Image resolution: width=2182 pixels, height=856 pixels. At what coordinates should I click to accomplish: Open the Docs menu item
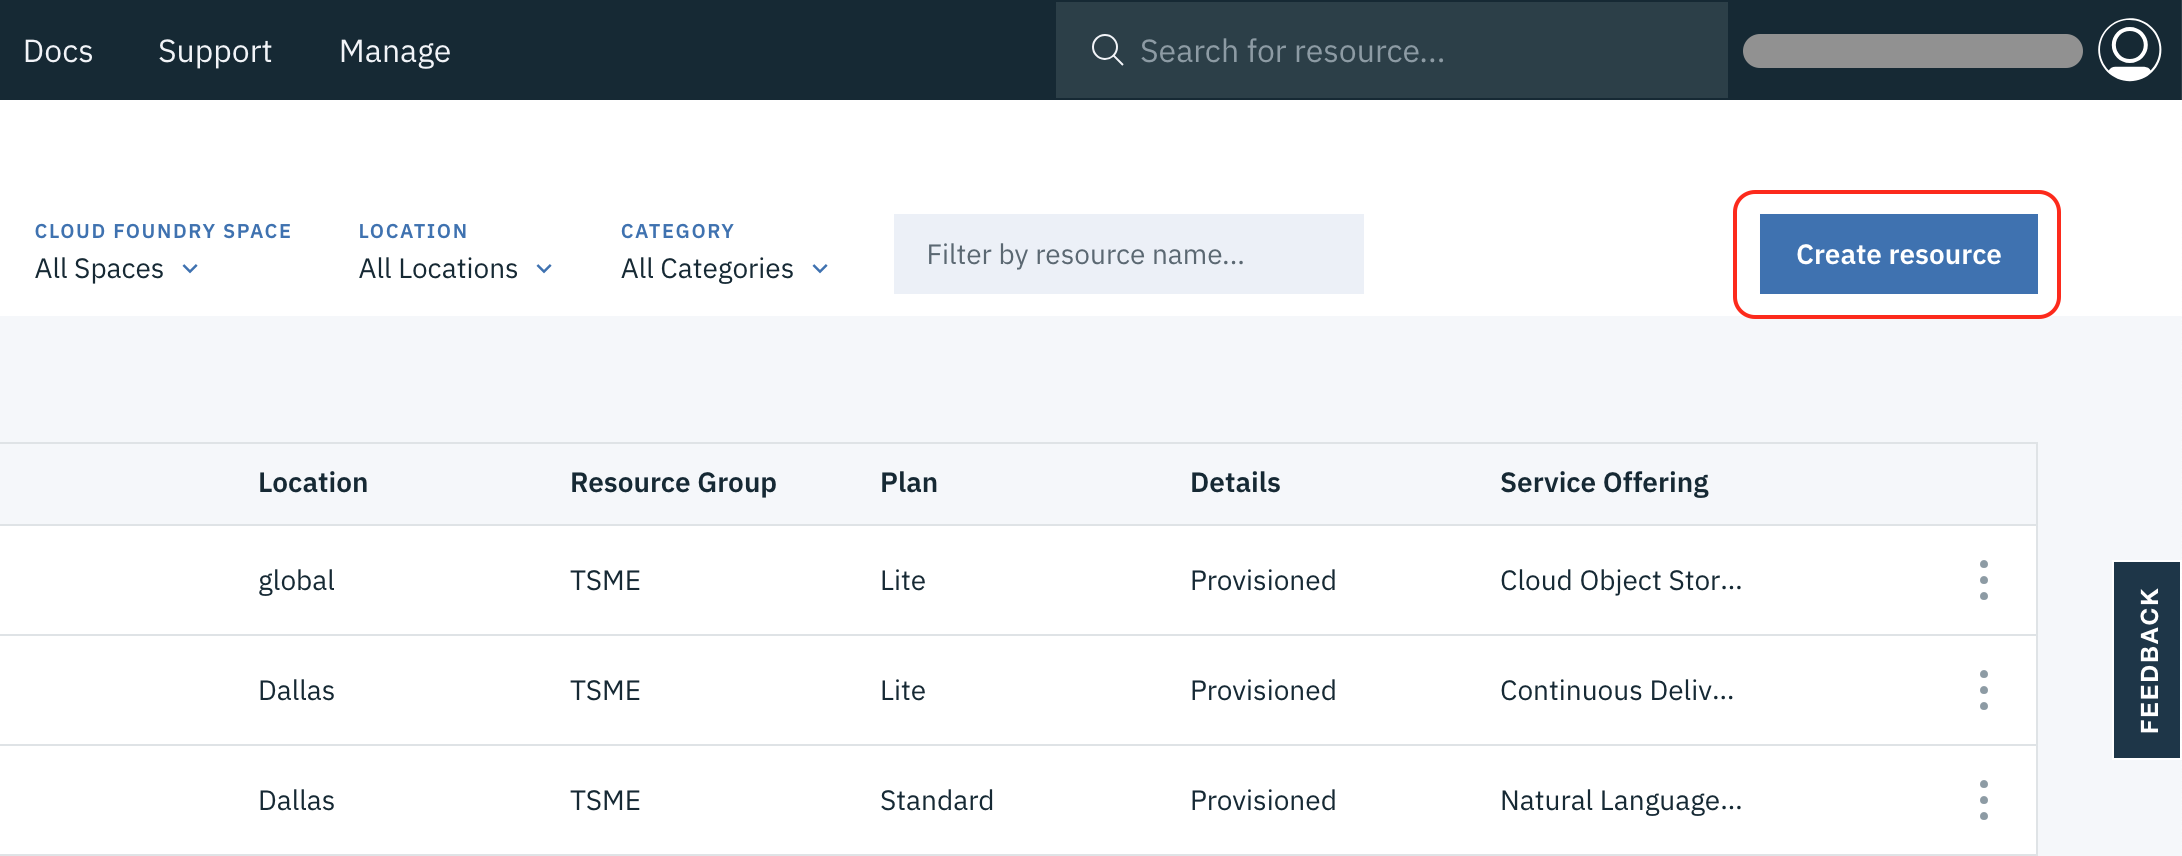pos(58,51)
